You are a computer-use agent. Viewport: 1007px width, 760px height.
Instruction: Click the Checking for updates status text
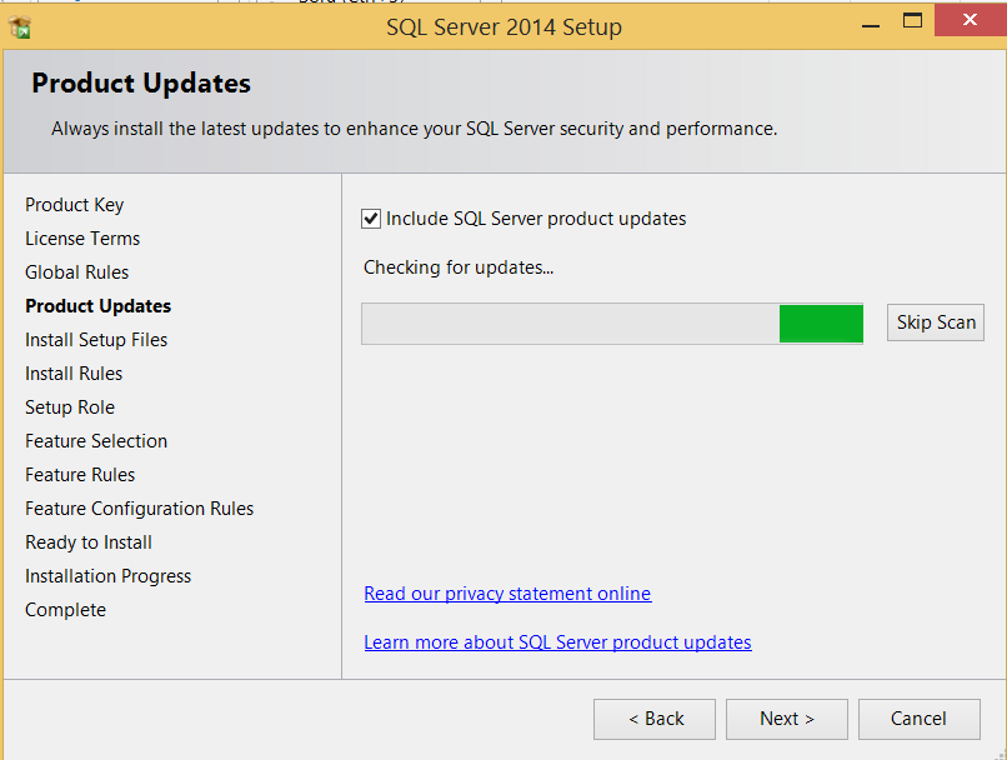point(459,267)
